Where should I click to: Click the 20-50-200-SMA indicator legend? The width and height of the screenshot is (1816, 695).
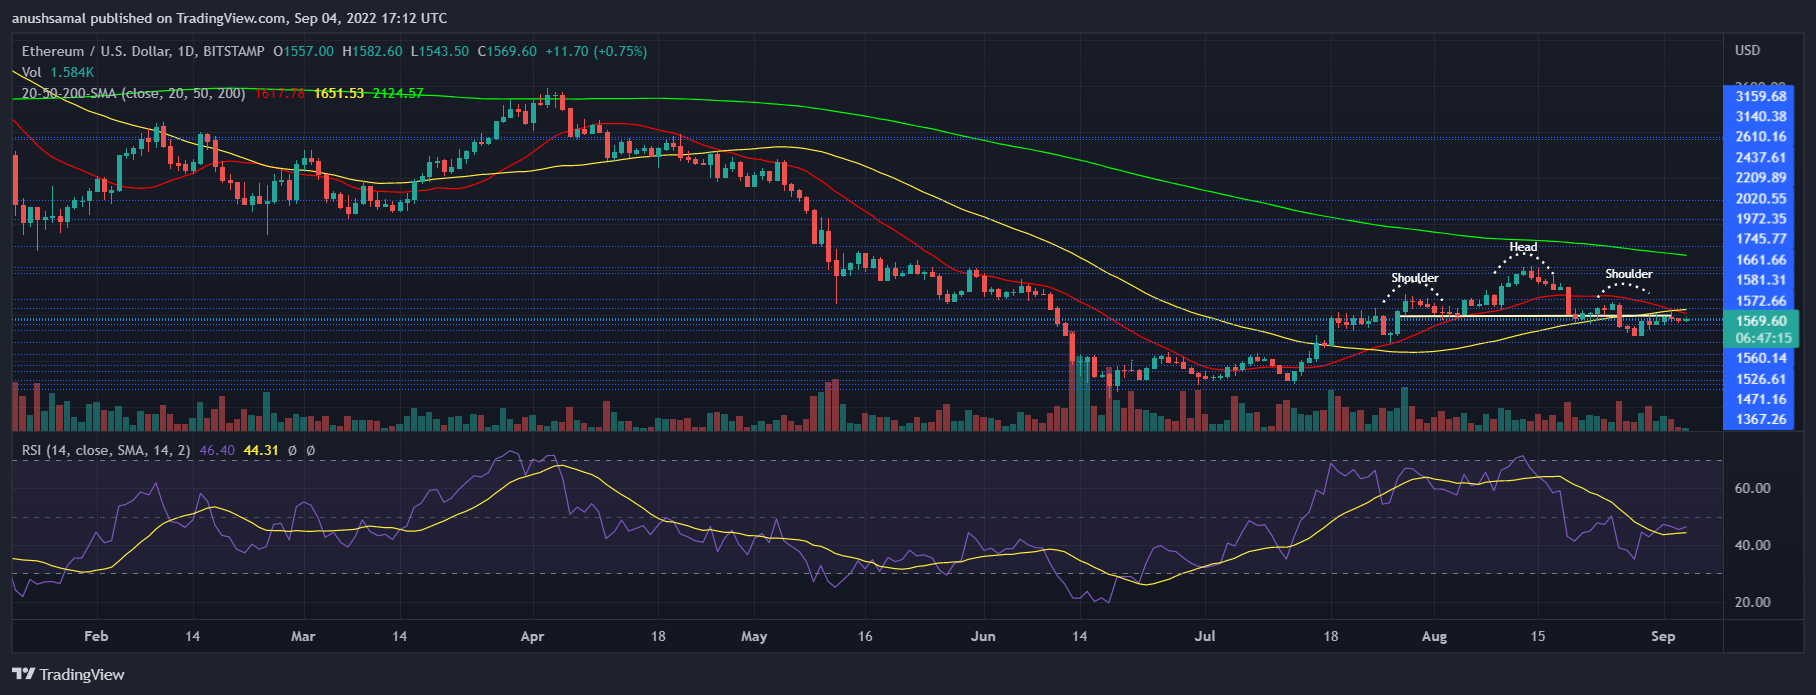click(x=134, y=93)
